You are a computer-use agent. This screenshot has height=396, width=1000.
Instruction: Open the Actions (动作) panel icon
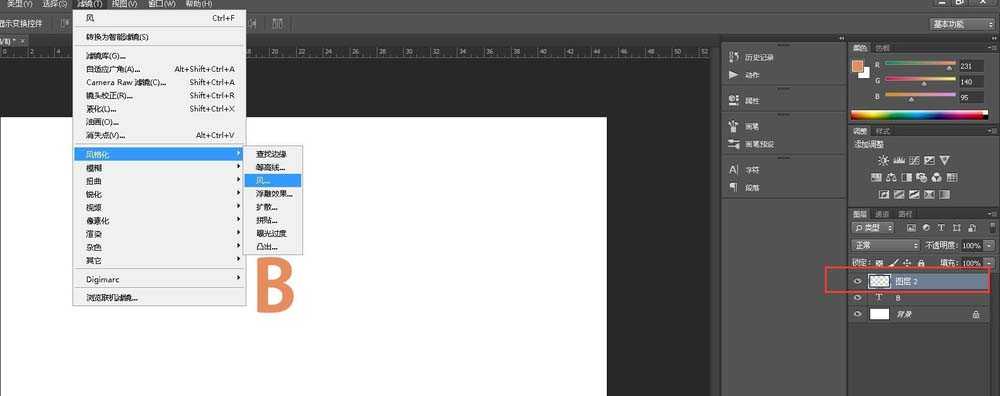pyautogui.click(x=733, y=75)
